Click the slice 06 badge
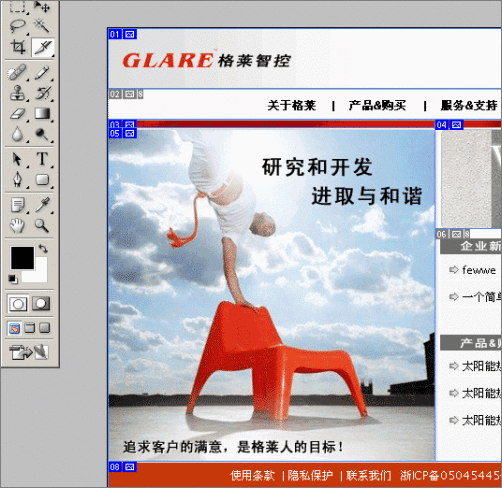This screenshot has width=502, height=488. coord(441,234)
